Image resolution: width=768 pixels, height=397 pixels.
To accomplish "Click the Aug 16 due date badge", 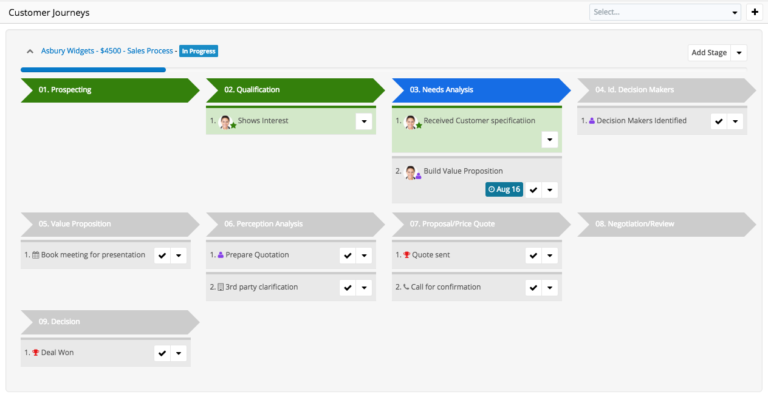I will click(x=504, y=190).
